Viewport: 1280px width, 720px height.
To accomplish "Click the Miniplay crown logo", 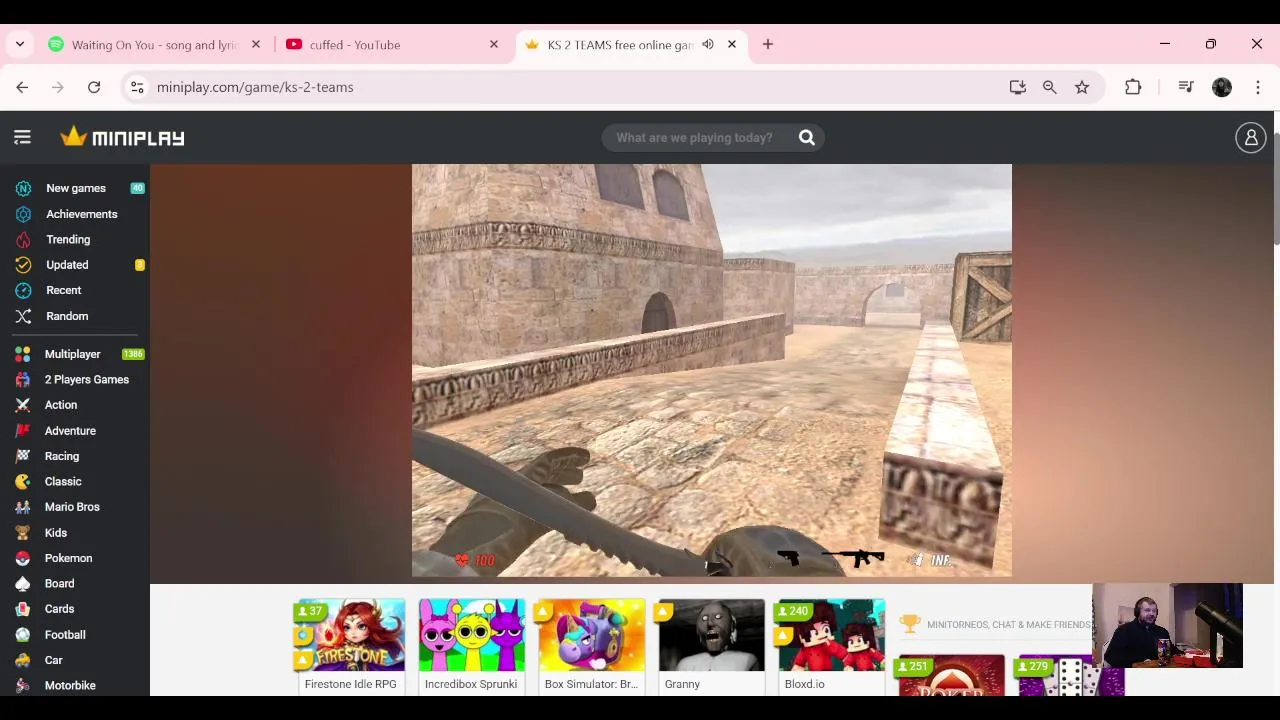I will click(x=122, y=138).
